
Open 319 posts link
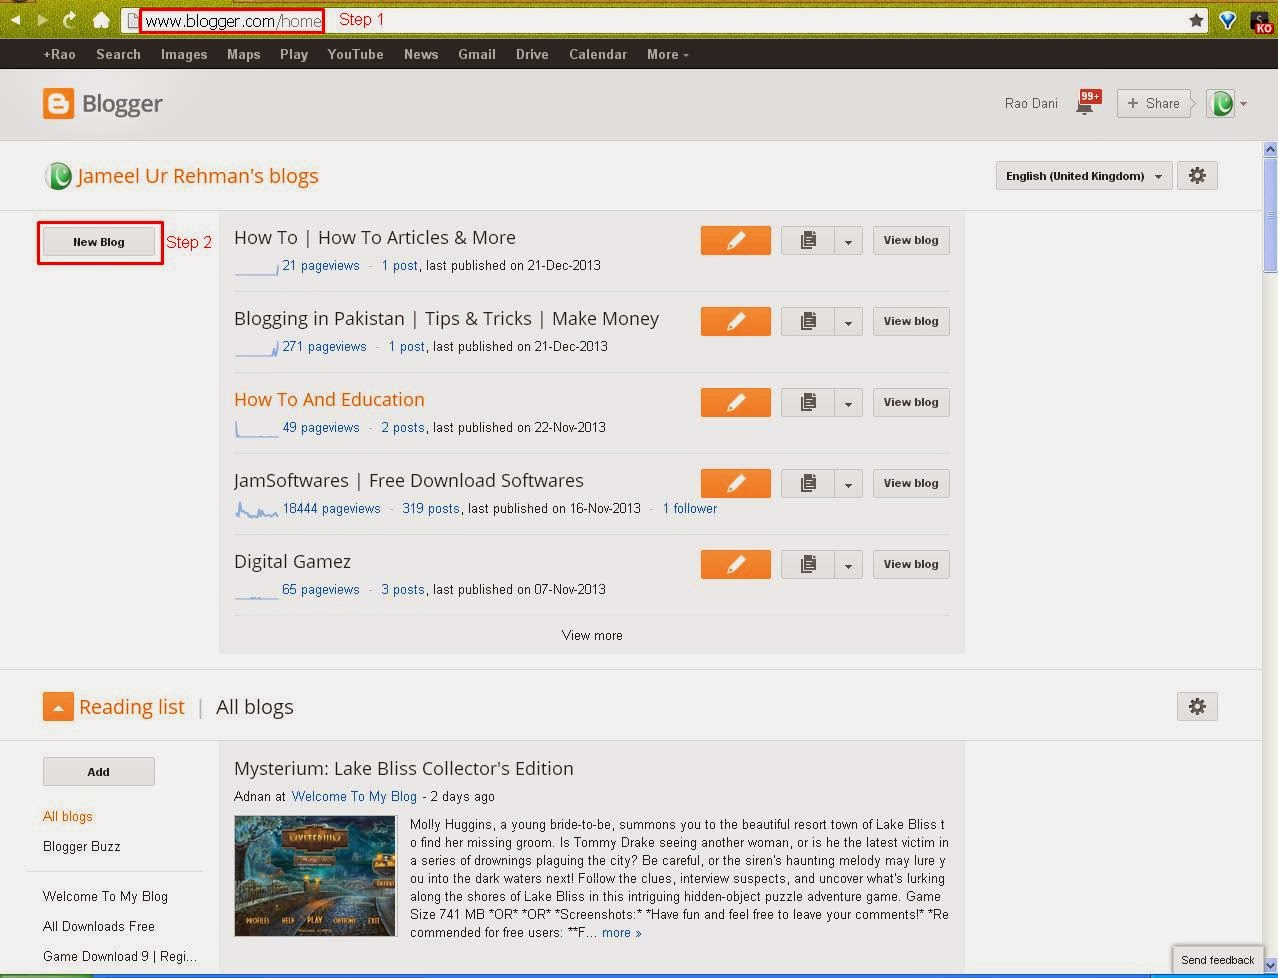(x=431, y=508)
